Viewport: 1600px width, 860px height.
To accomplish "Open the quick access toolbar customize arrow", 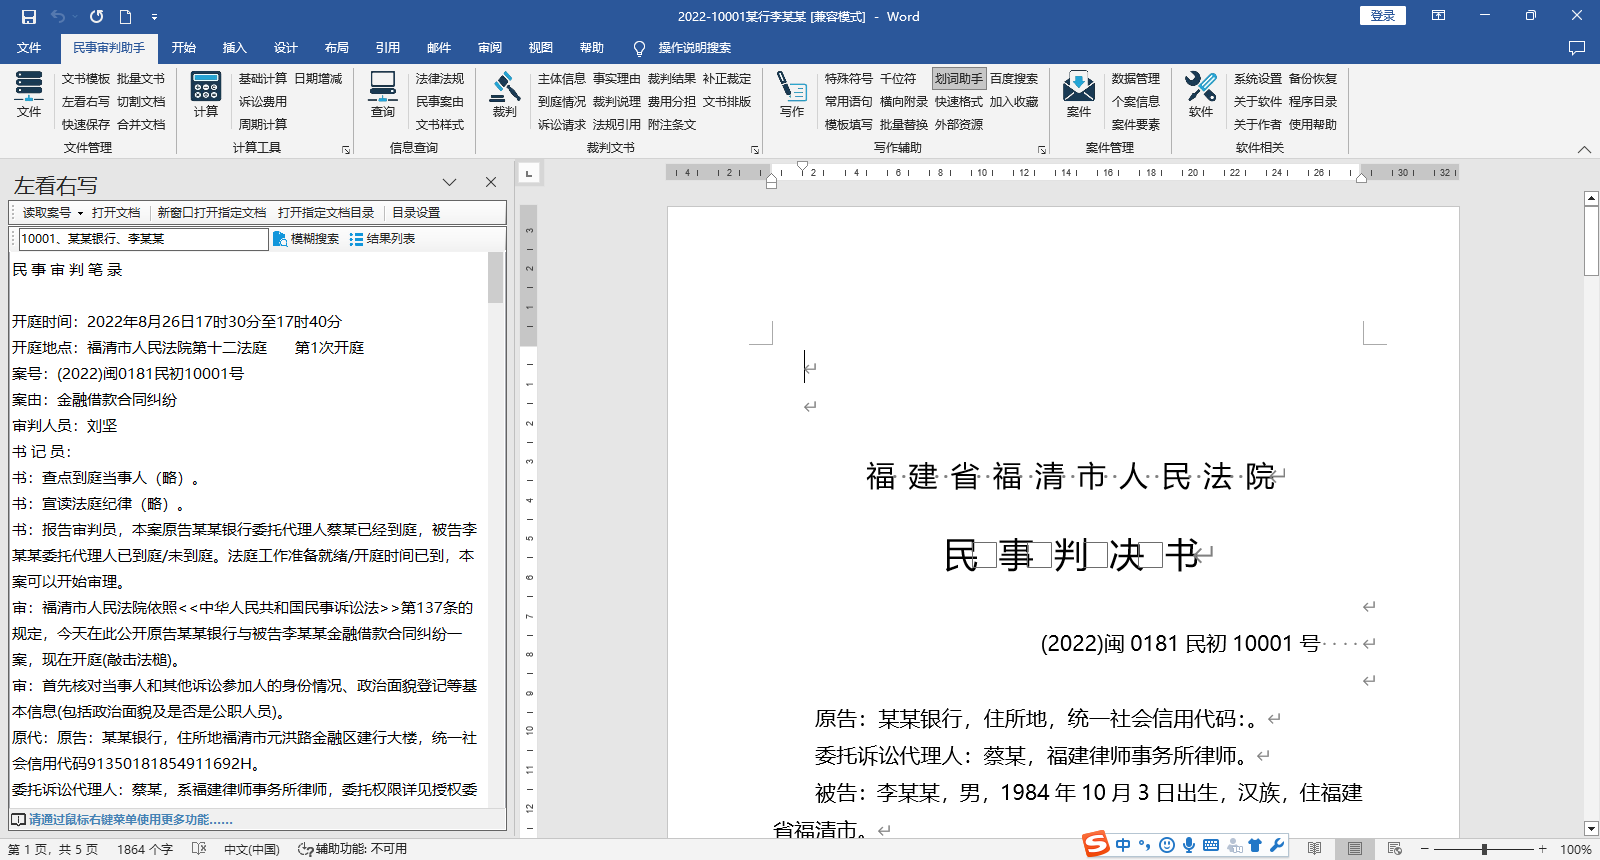I will [154, 17].
